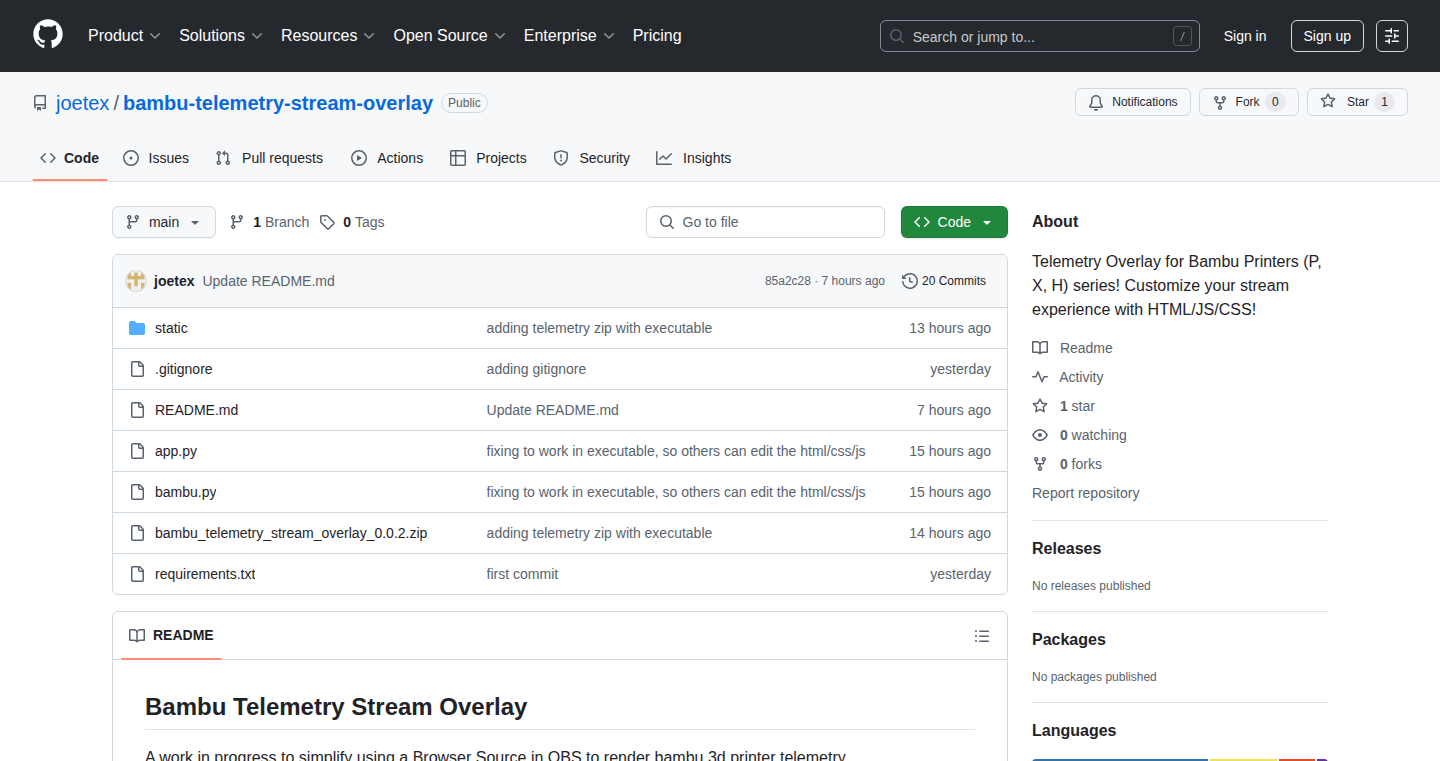Click the languages color bar
1440x761 pixels.
[x=1180, y=758]
